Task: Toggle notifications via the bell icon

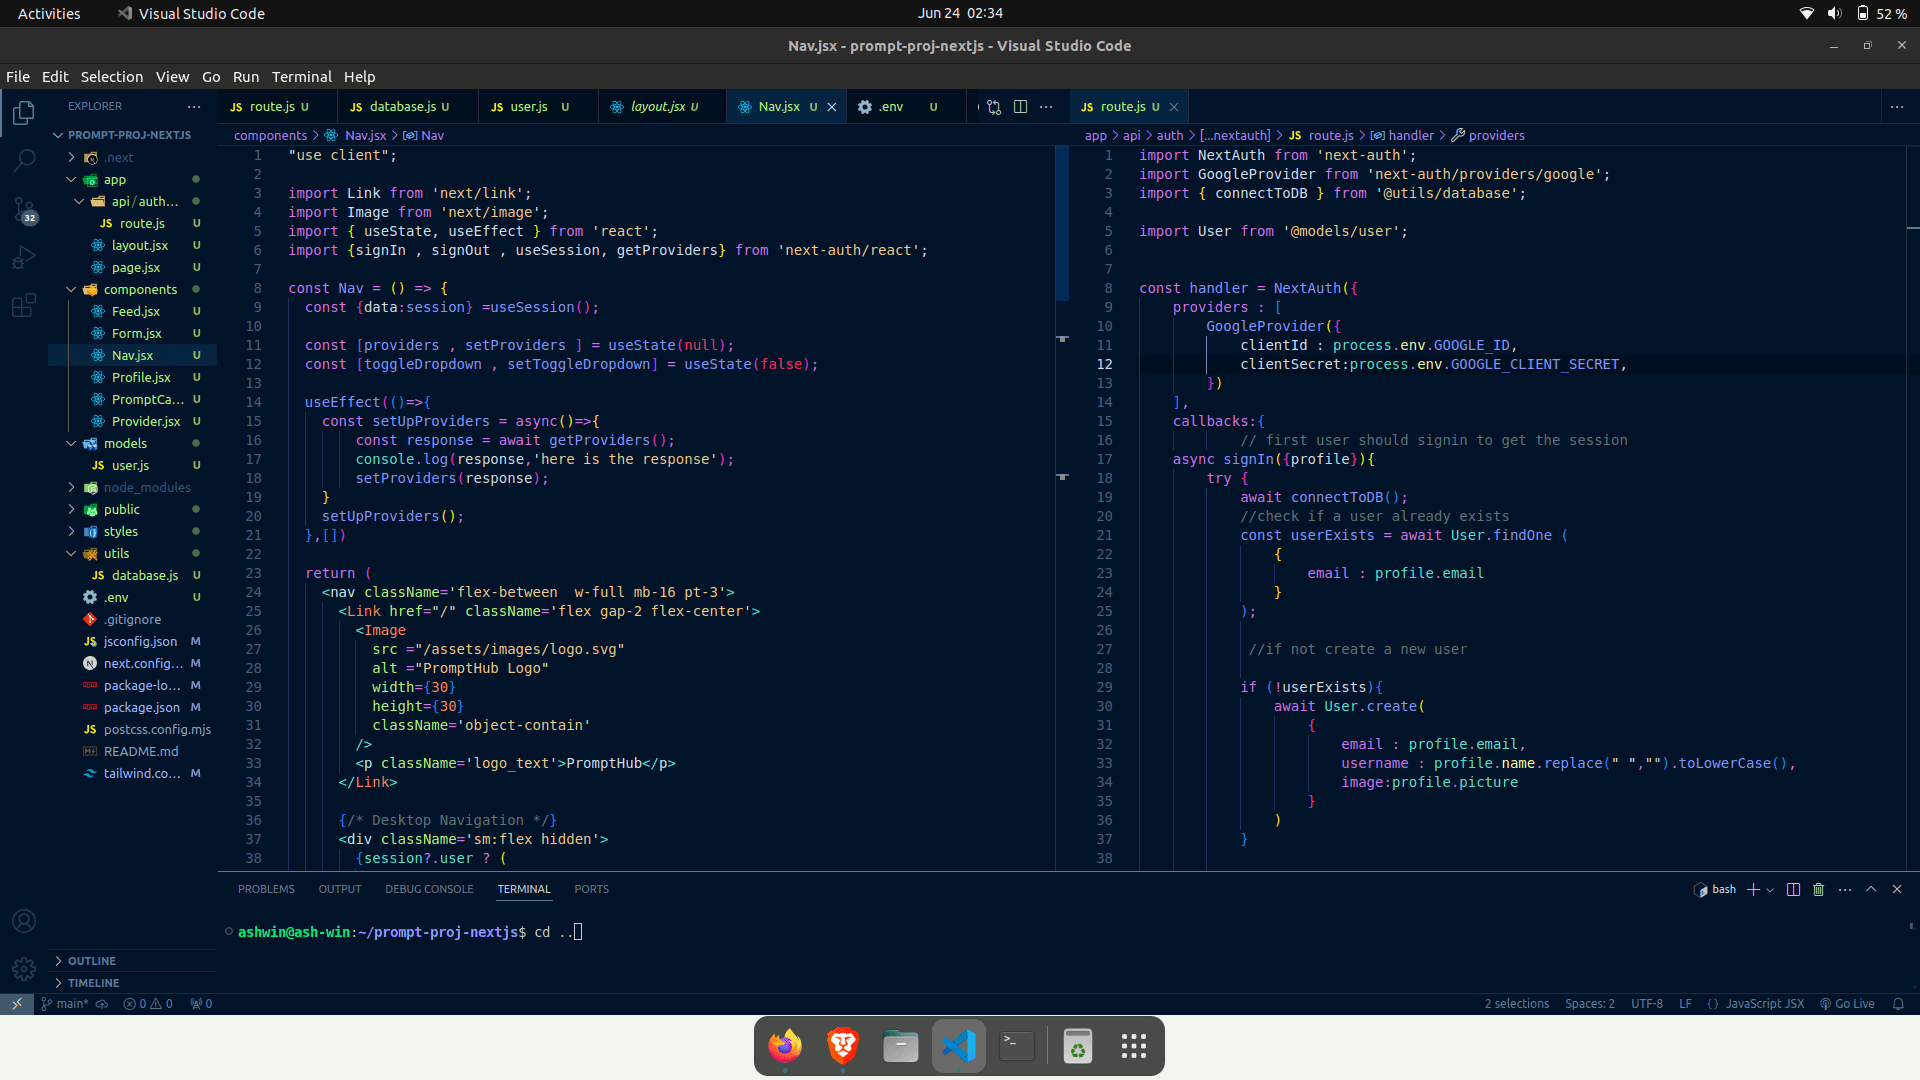Action: point(1898,1003)
